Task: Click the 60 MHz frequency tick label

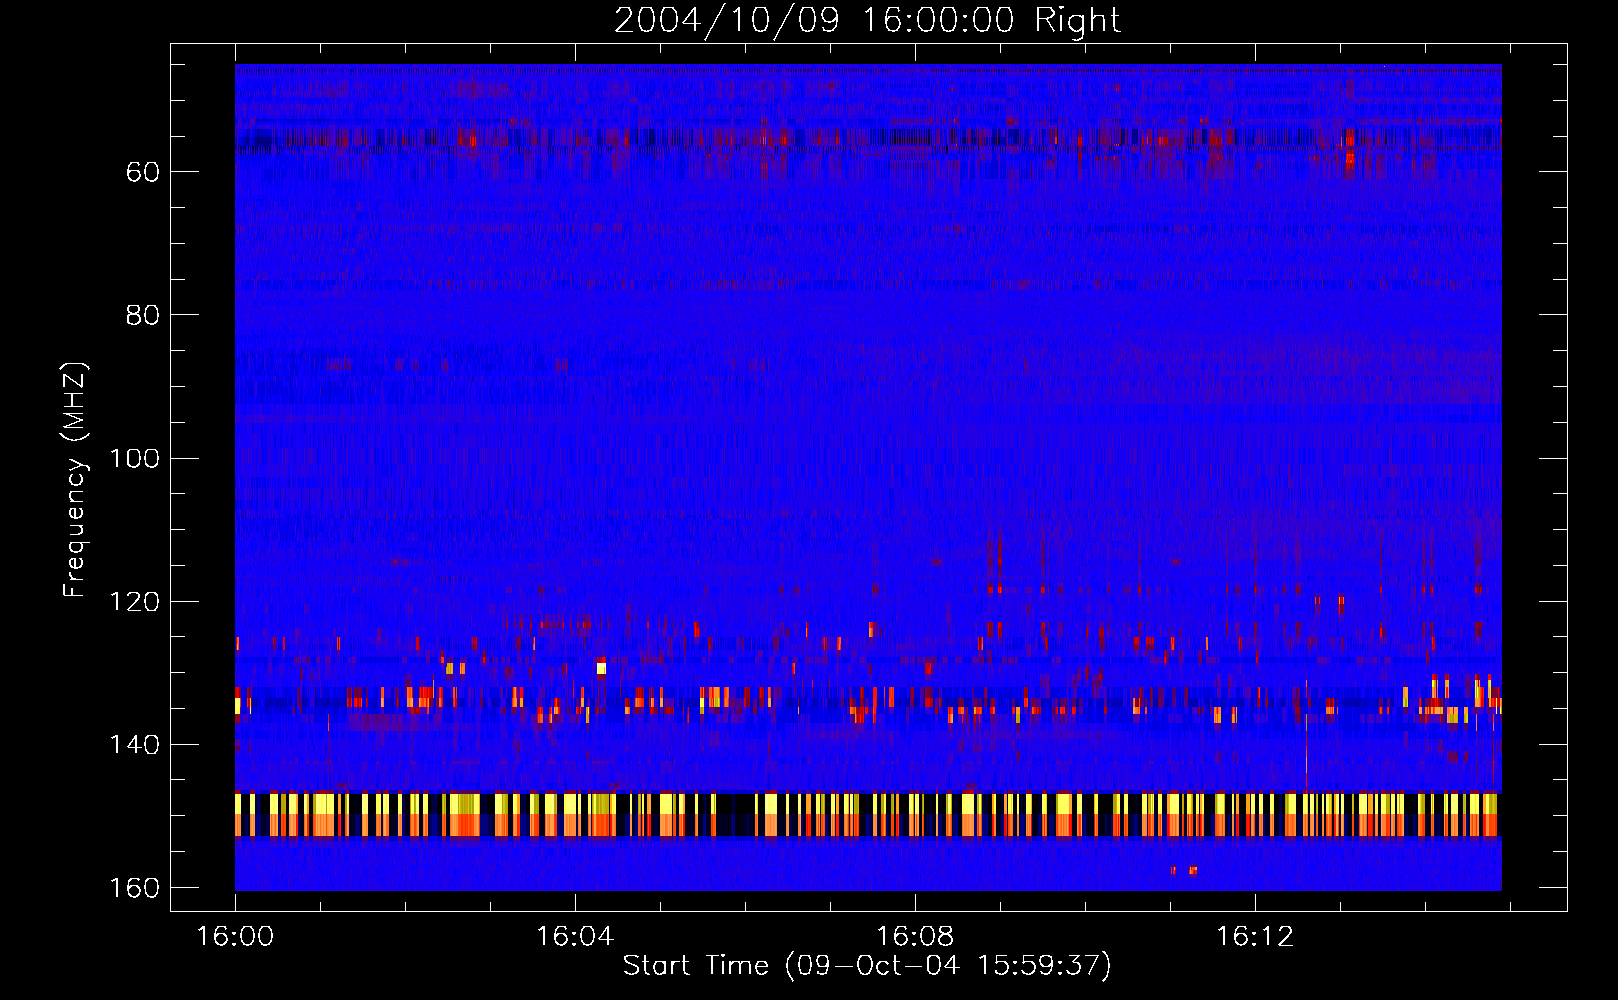Action: click(143, 172)
